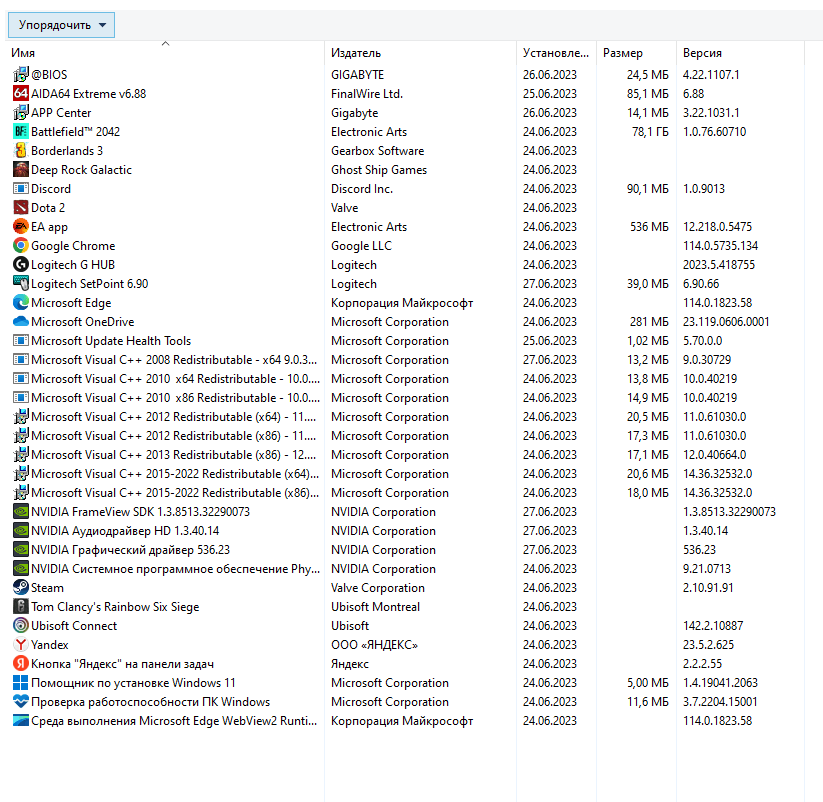Click Visual C++ 2008 Redistributable x64 entry
This screenshot has height=802, width=823.
(174, 360)
